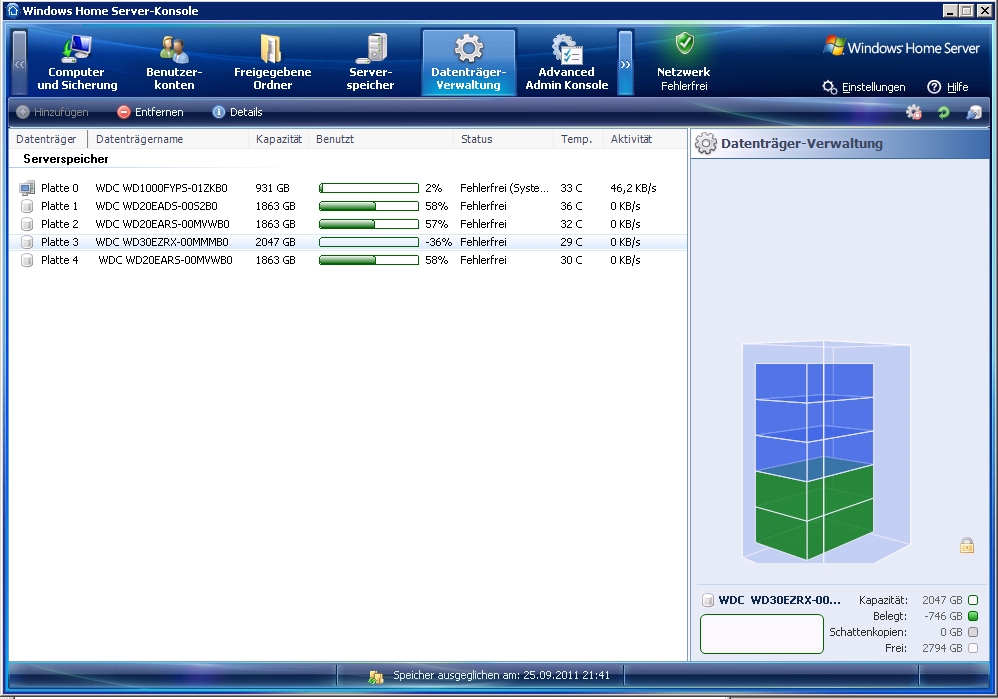
Task: Click the '-746 GB' Belegt value
Action: (x=943, y=616)
